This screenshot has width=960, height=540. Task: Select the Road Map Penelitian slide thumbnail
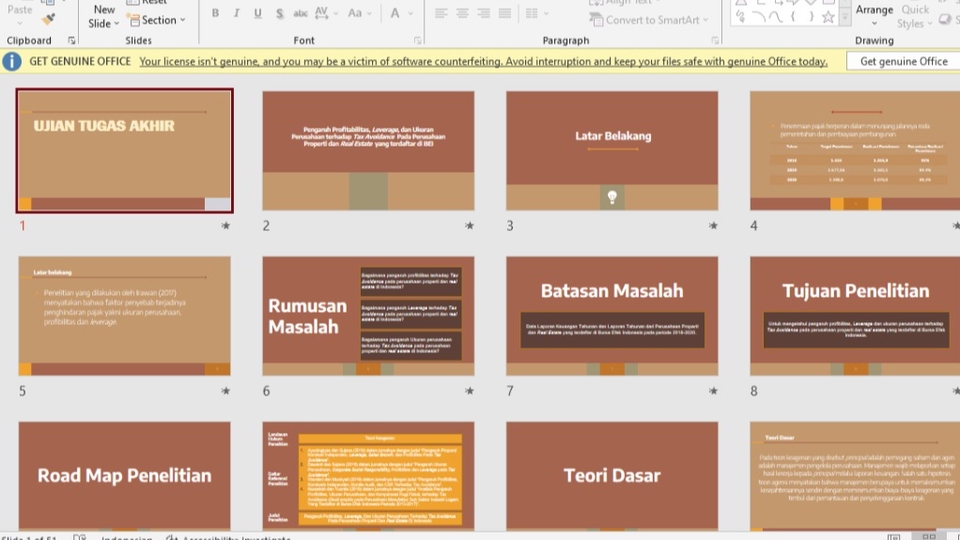point(125,476)
